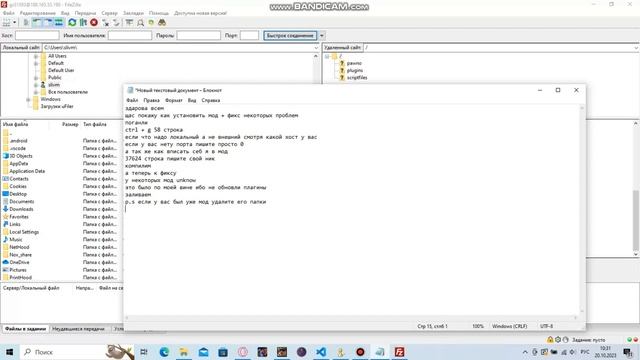640x360 pixels.
Task: Collapse the remote root "/" tree node
Action: pos(327,56)
